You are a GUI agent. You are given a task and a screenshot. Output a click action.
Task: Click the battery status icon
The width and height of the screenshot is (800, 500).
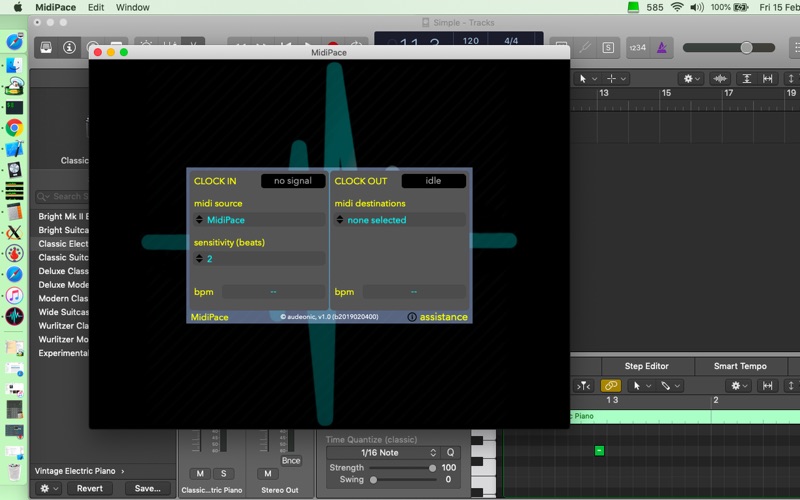(x=740, y=7)
